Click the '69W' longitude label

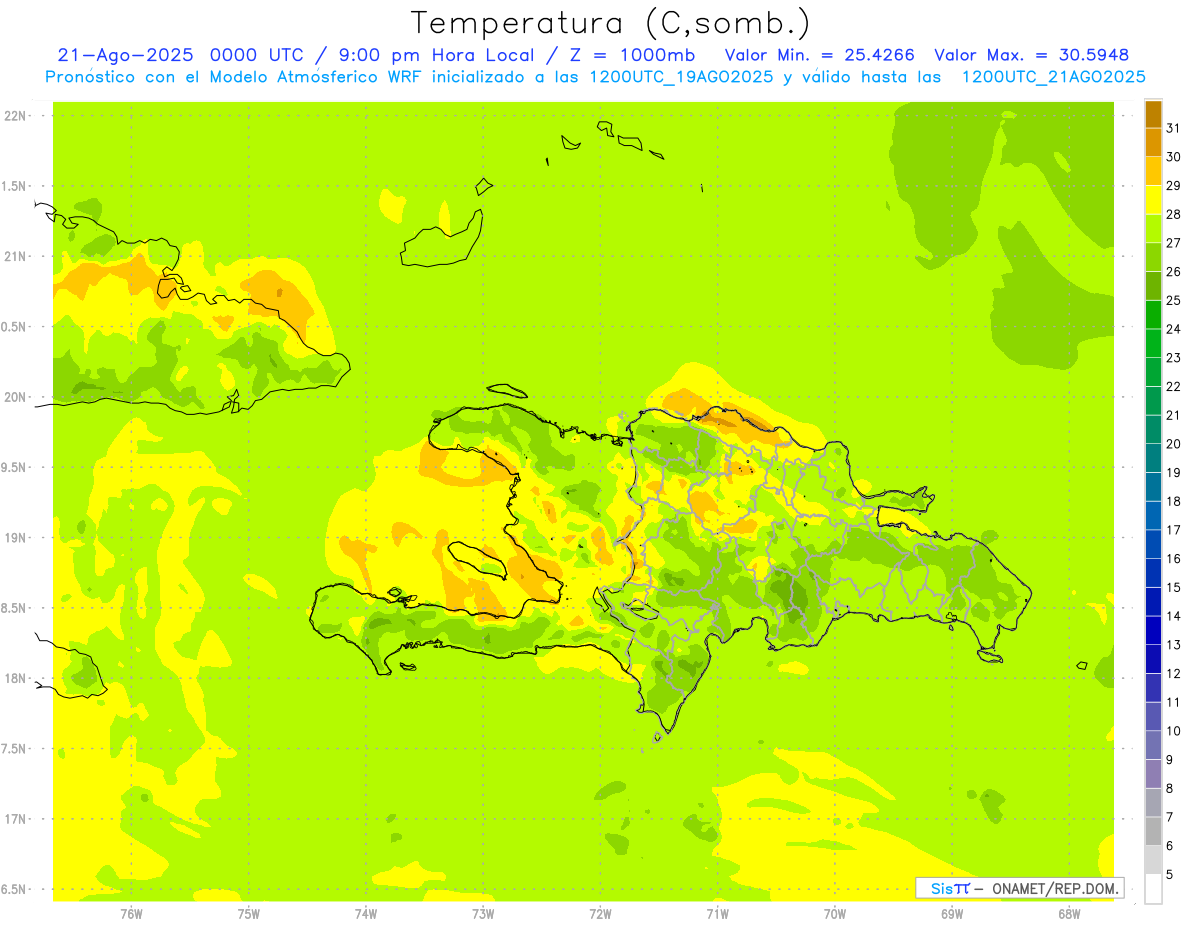click(952, 914)
